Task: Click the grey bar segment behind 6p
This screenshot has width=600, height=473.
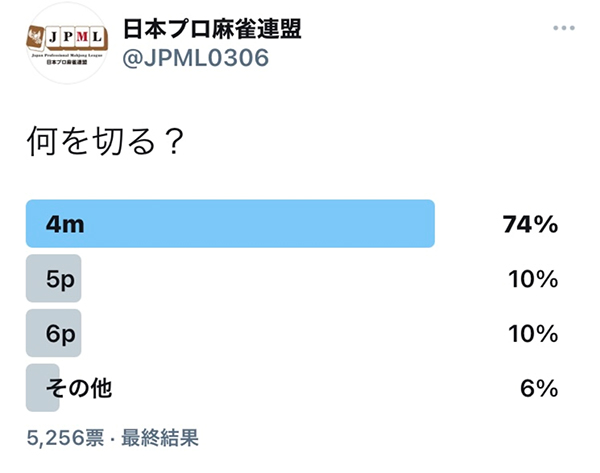Action: tap(54, 333)
